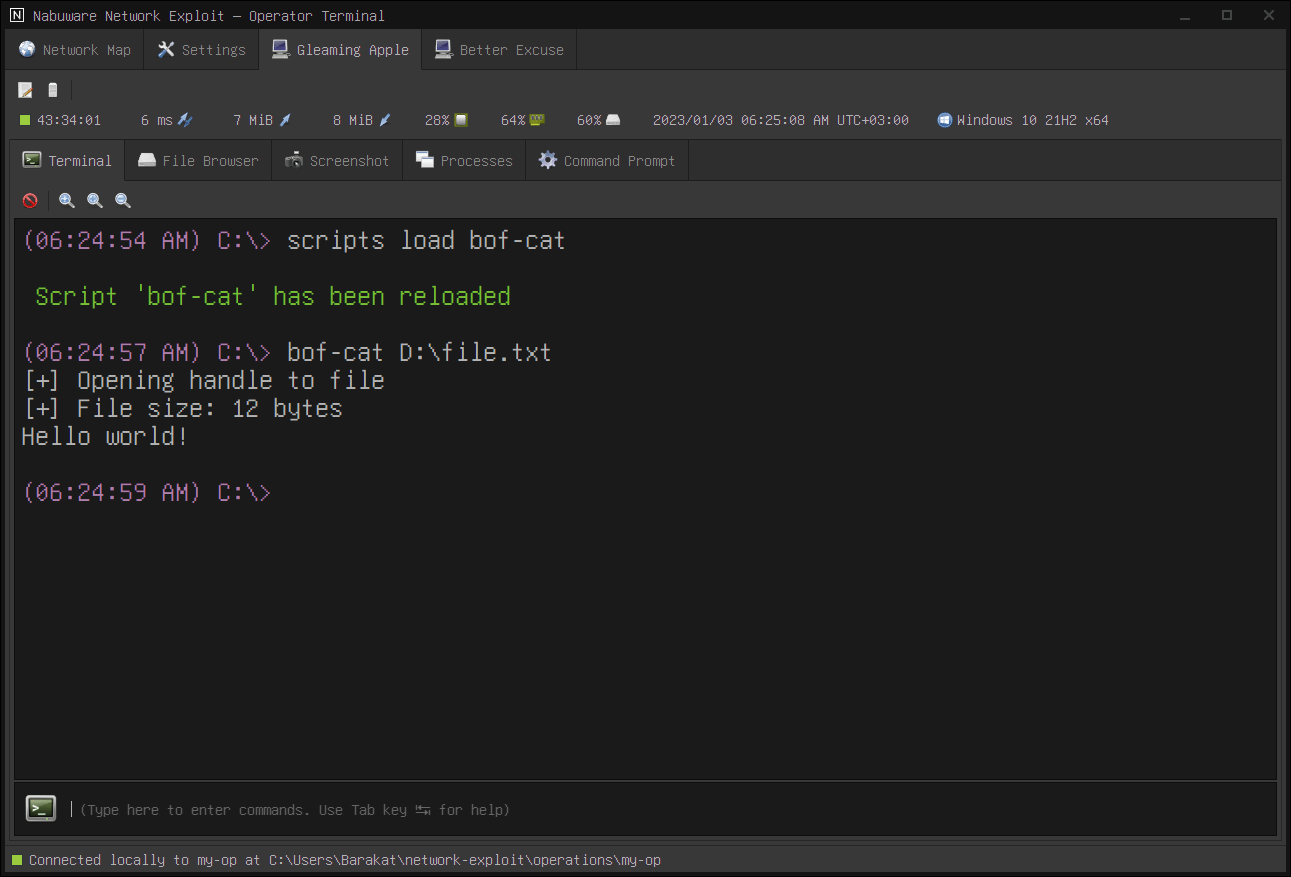Click the 'Opening handle to file' line
The height and width of the screenshot is (877, 1291).
coord(203,381)
